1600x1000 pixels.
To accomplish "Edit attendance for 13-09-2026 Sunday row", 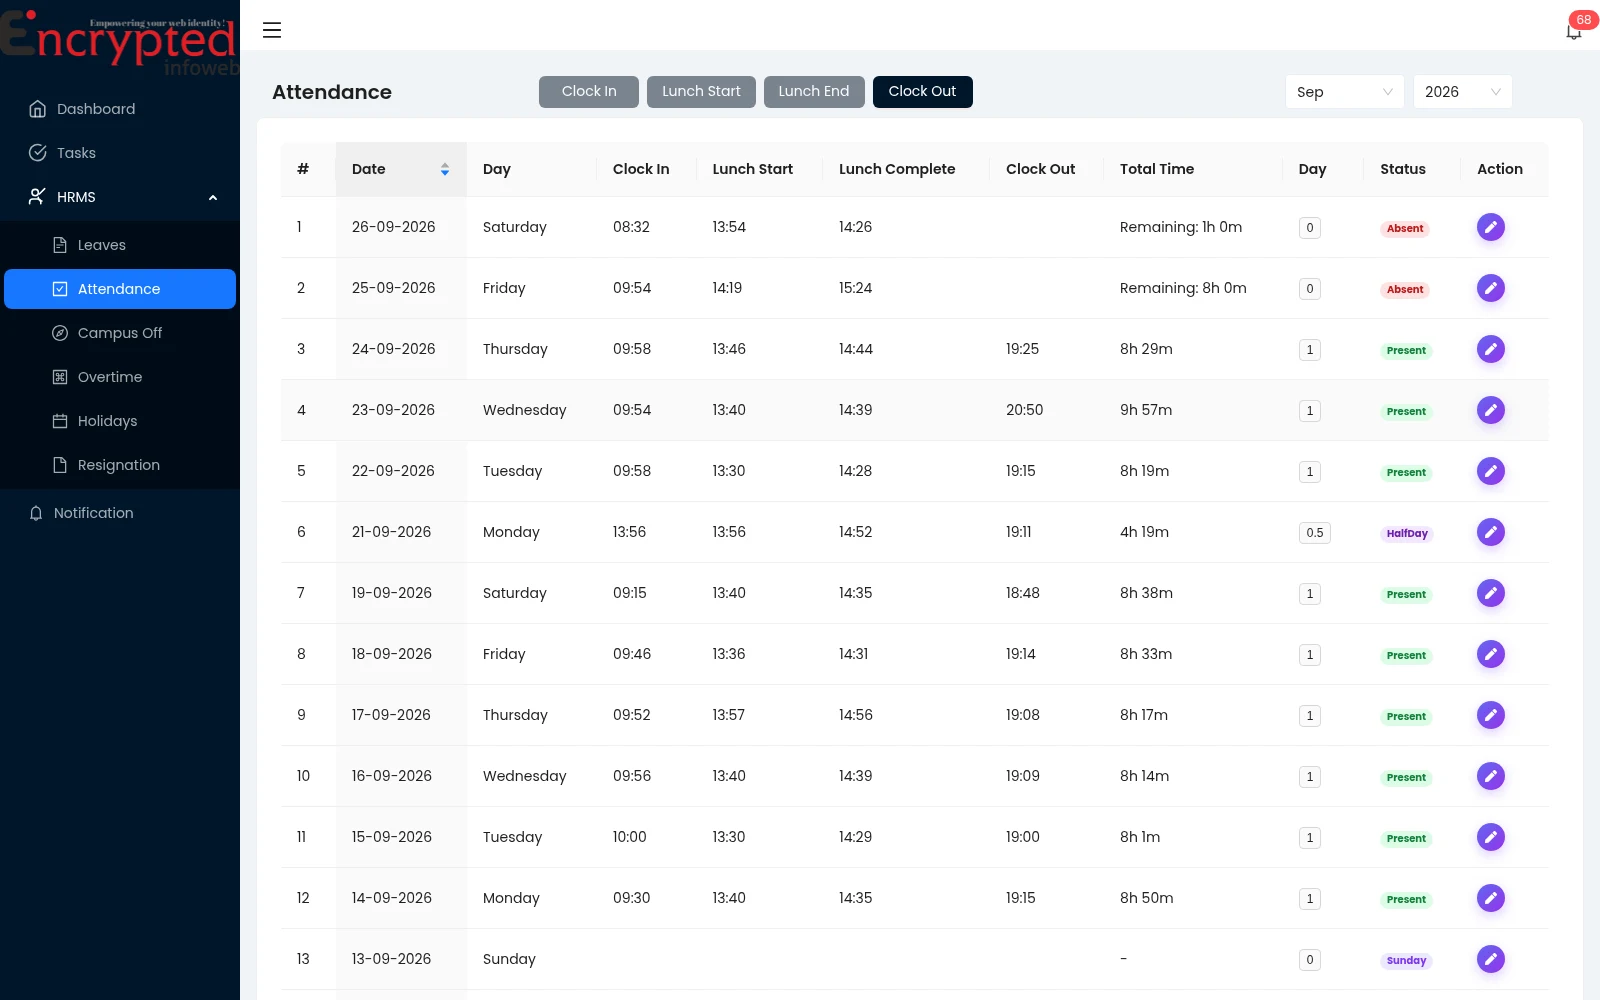I will pos(1490,959).
